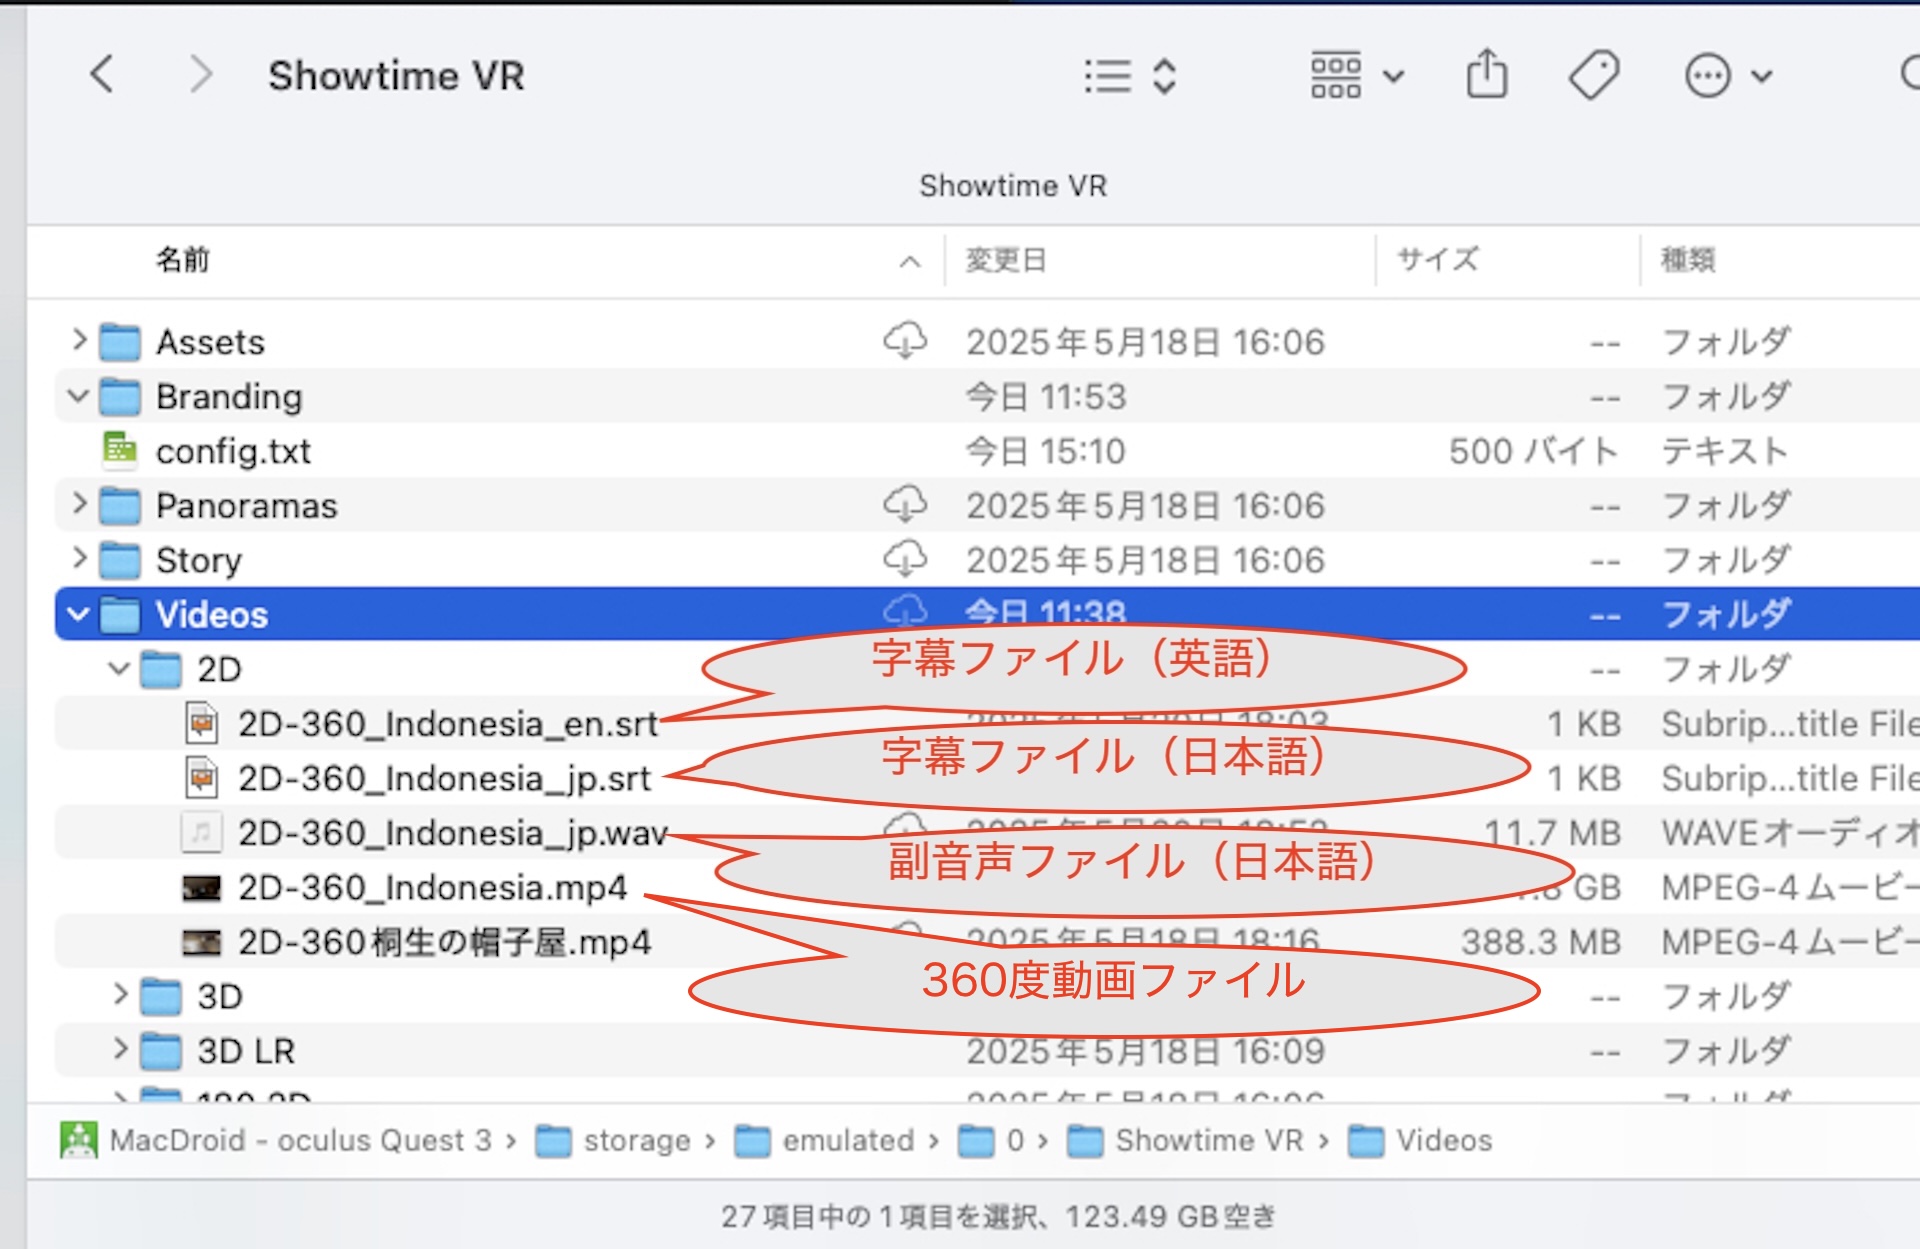Select the Panoramas folder icon
The height and width of the screenshot is (1249, 1920).
click(x=120, y=506)
